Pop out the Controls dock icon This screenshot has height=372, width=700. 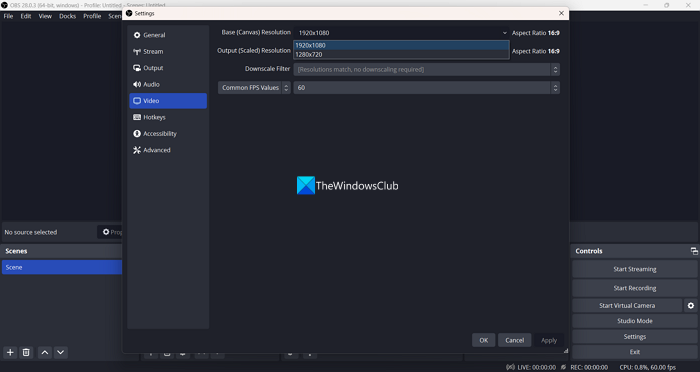pyautogui.click(x=694, y=251)
